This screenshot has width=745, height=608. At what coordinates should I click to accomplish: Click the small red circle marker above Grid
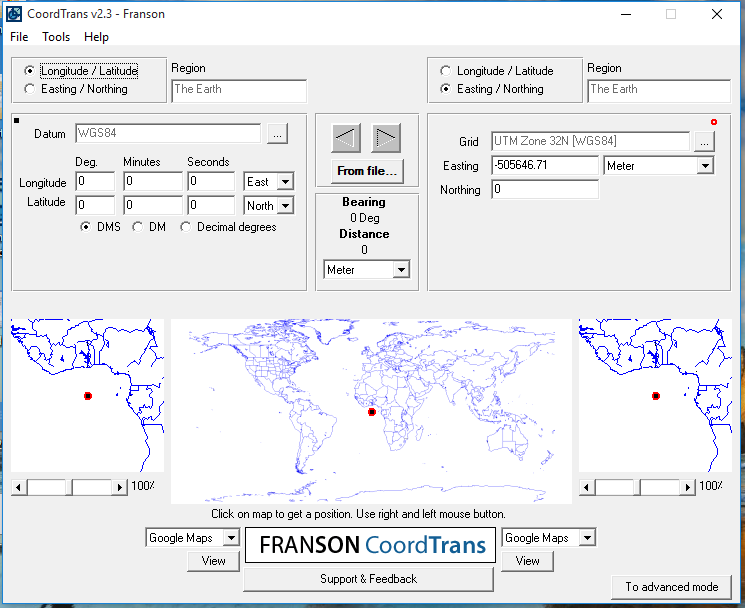click(x=714, y=123)
